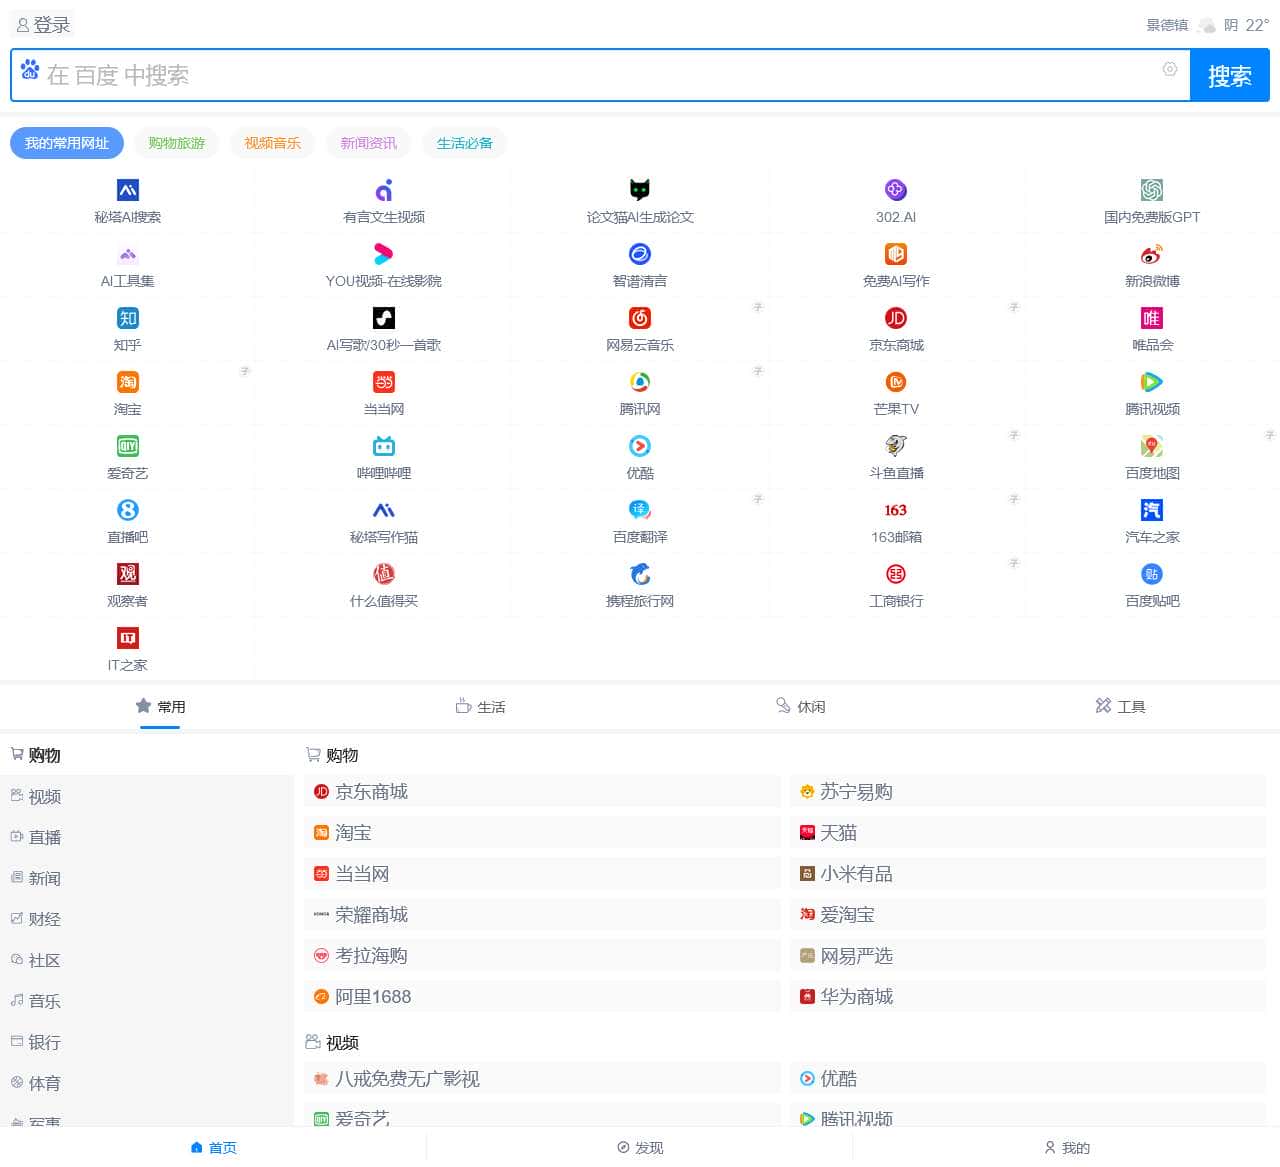Click the 搜索 button
The width and height of the screenshot is (1280, 1167).
(1230, 75)
